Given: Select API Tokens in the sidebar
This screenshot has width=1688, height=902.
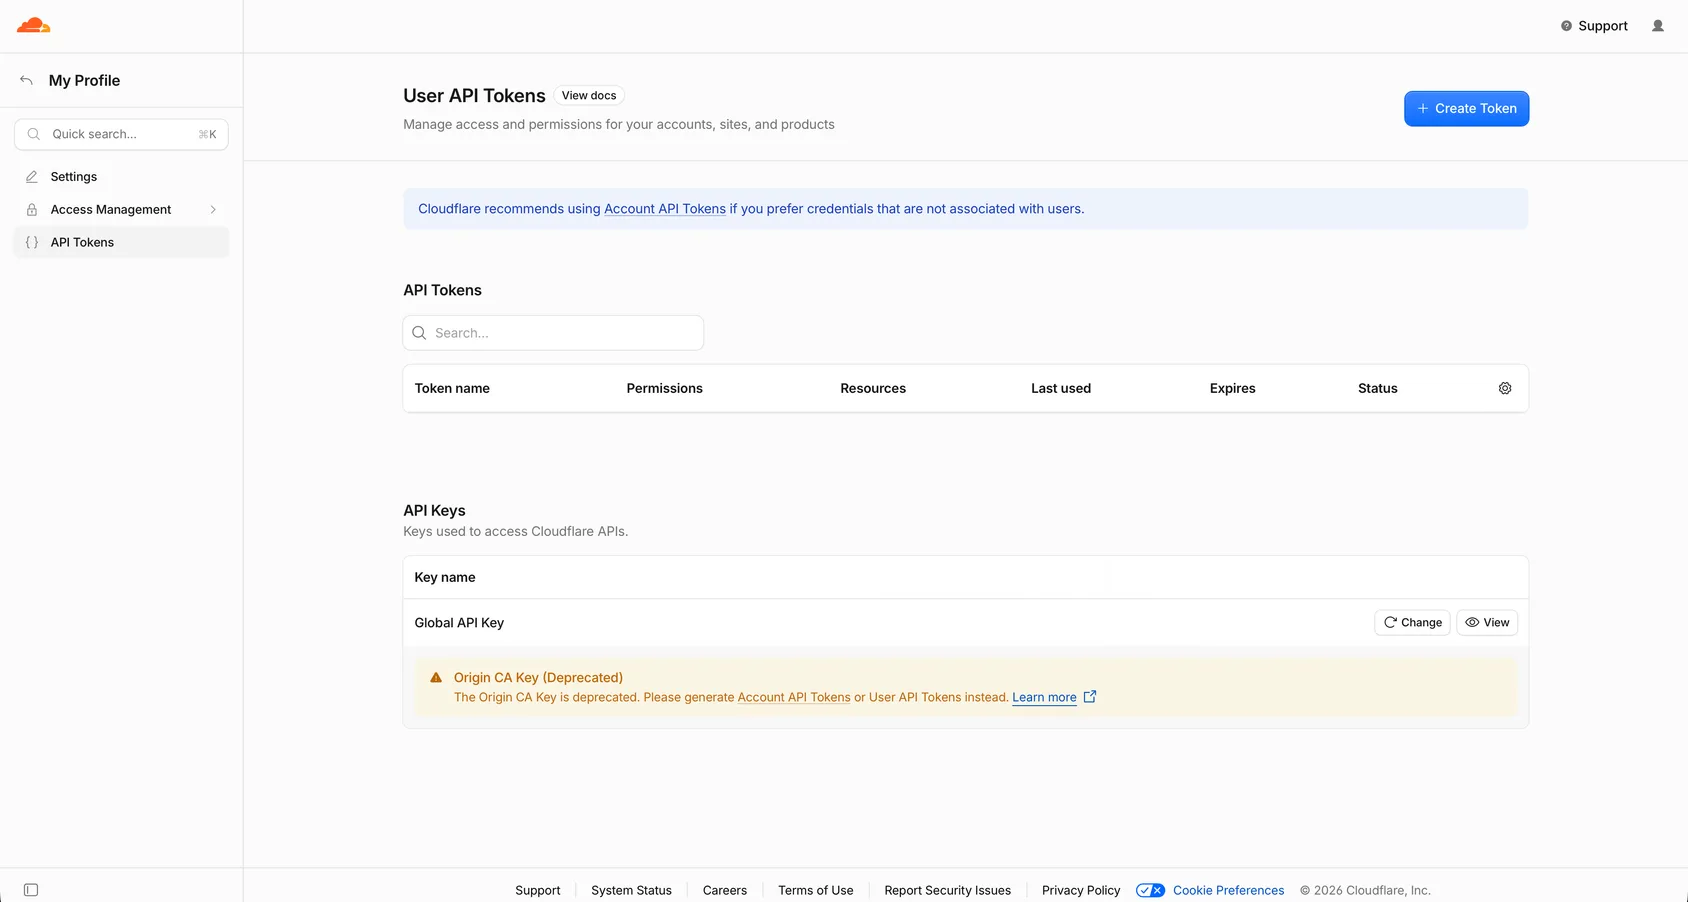Looking at the screenshot, I should [121, 242].
